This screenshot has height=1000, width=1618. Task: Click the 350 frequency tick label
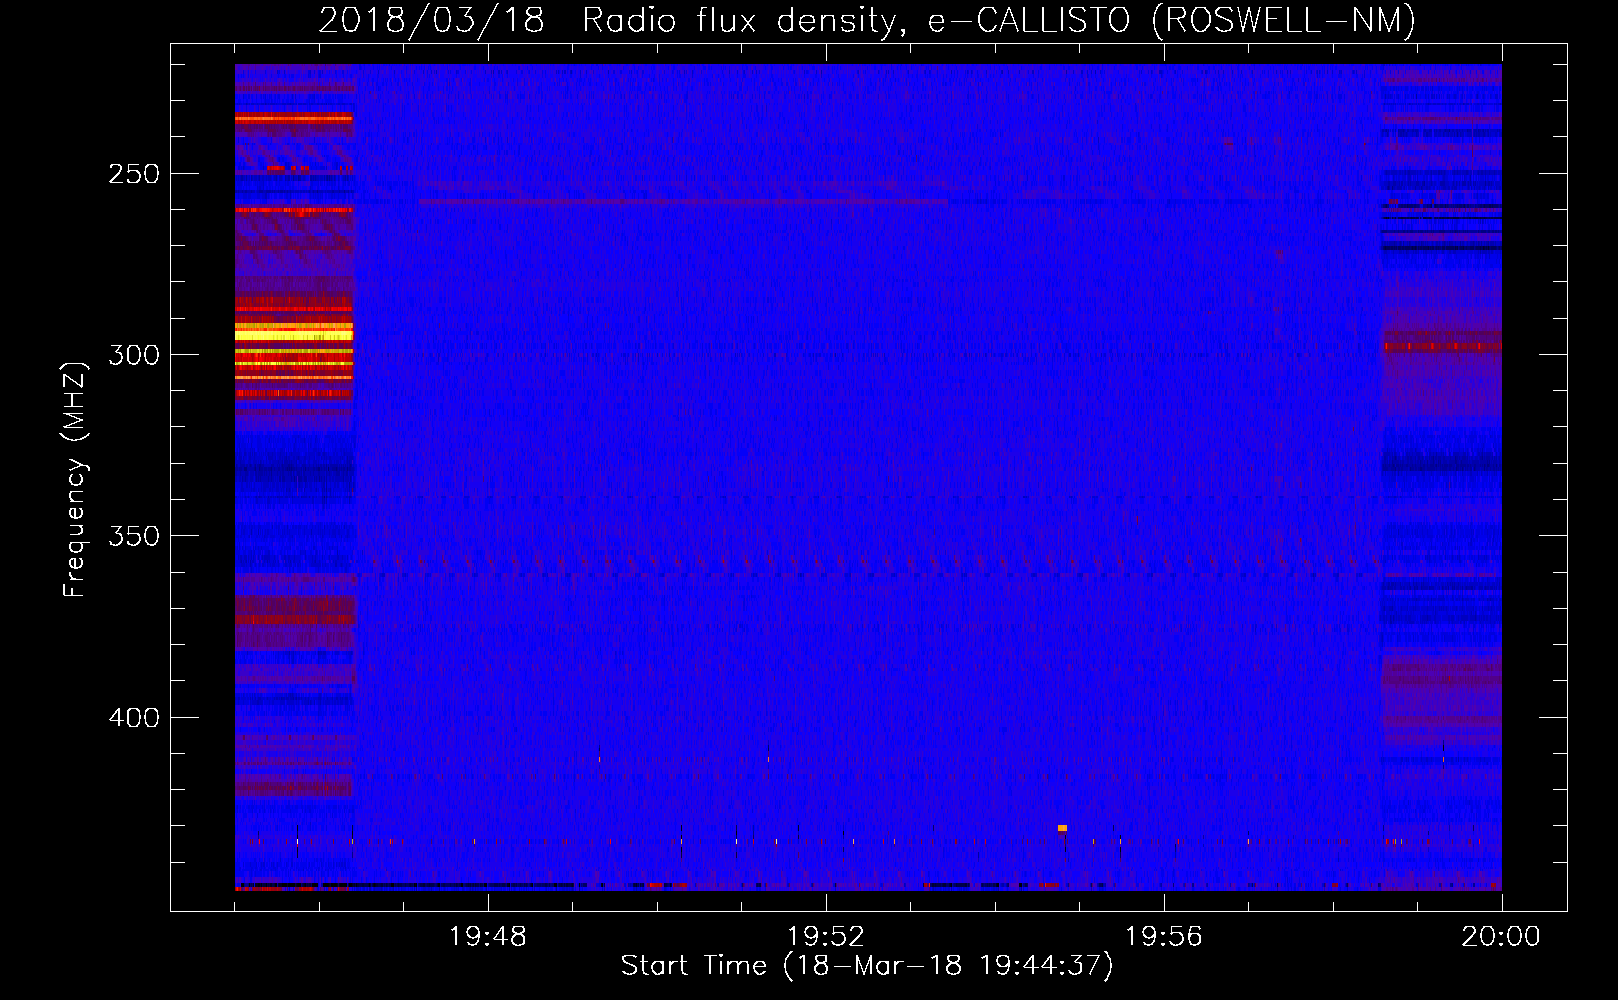[134, 536]
